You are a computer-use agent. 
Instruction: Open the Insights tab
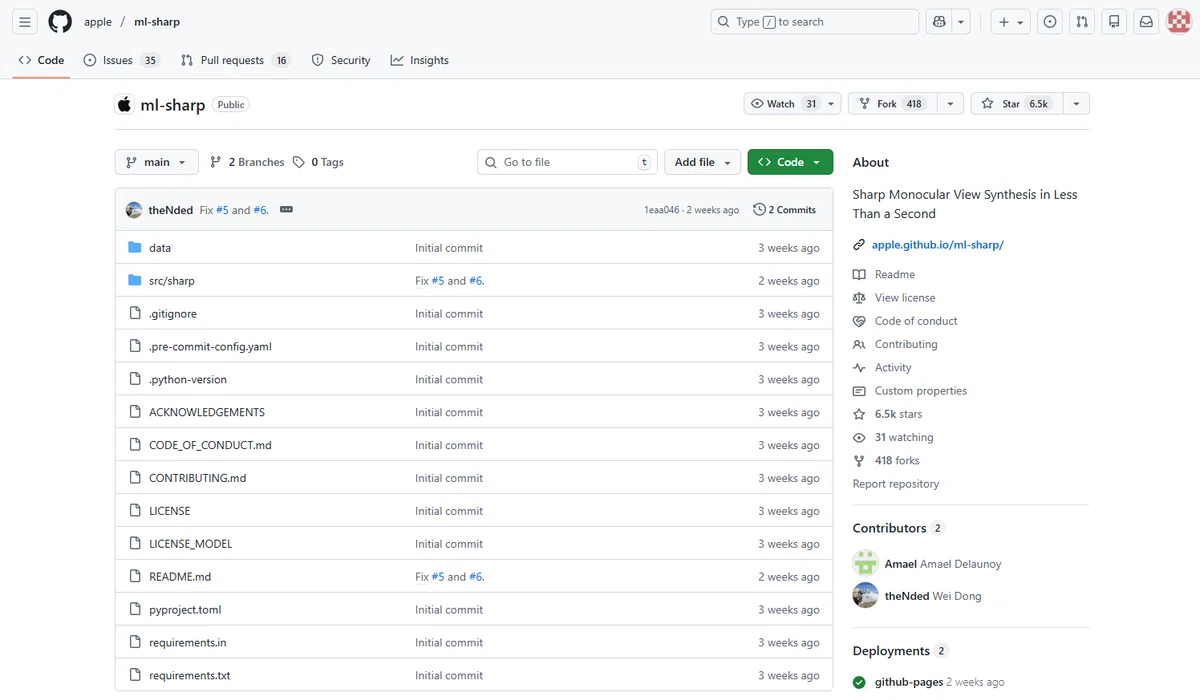(420, 60)
